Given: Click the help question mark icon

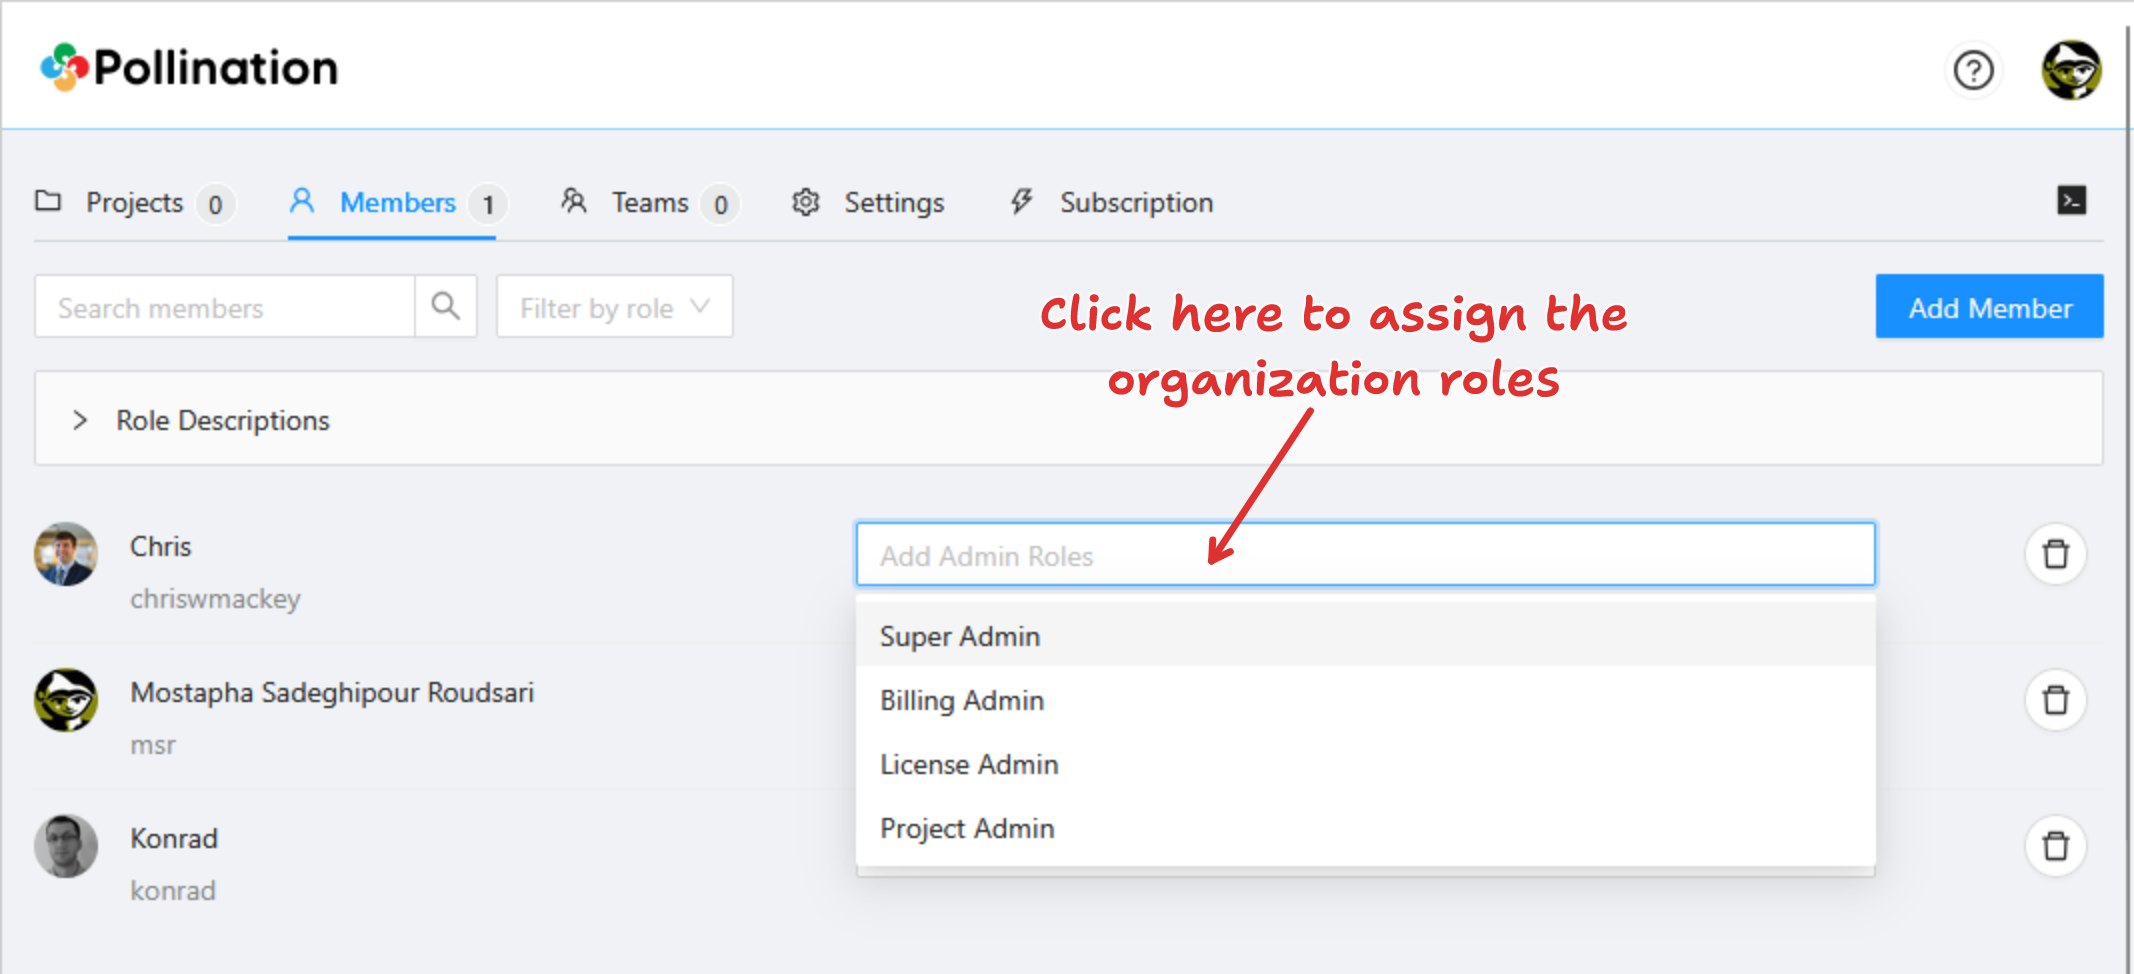Looking at the screenshot, I should click(x=1973, y=71).
